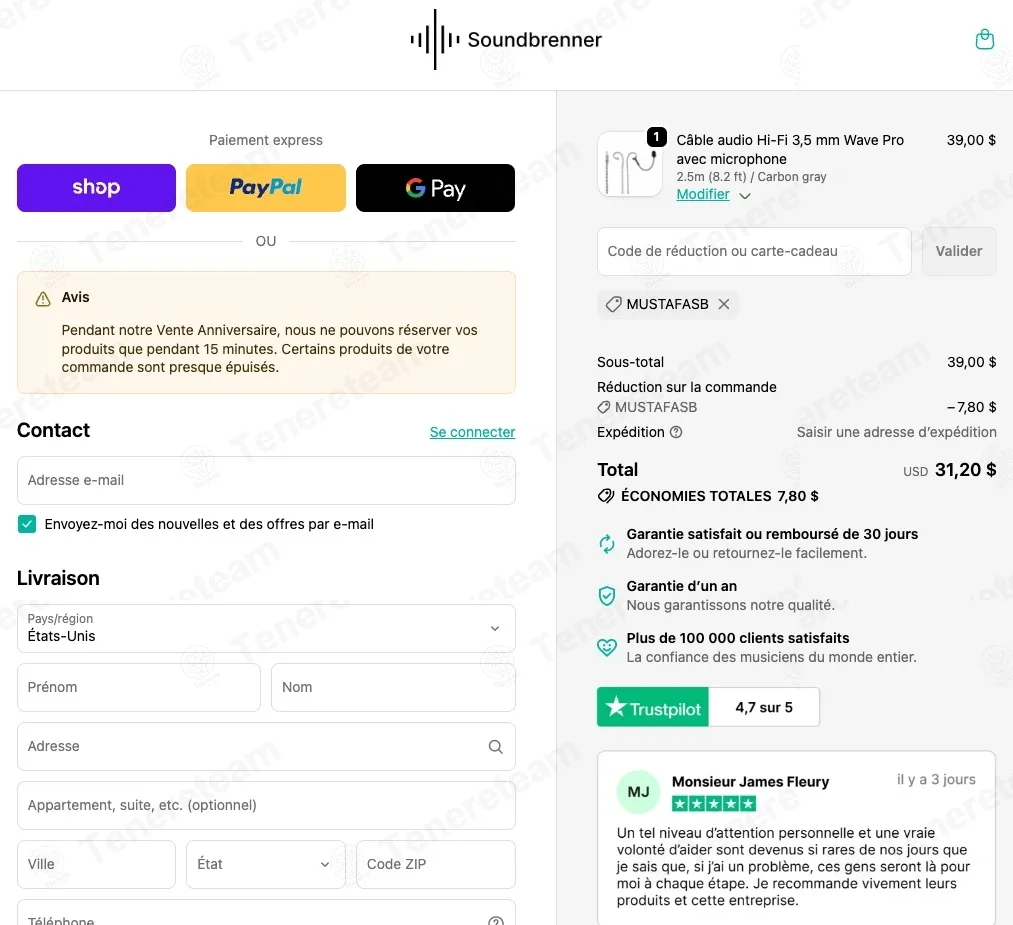The height and width of the screenshot is (925, 1013).
Task: Click the Valider discount button
Action: [959, 251]
